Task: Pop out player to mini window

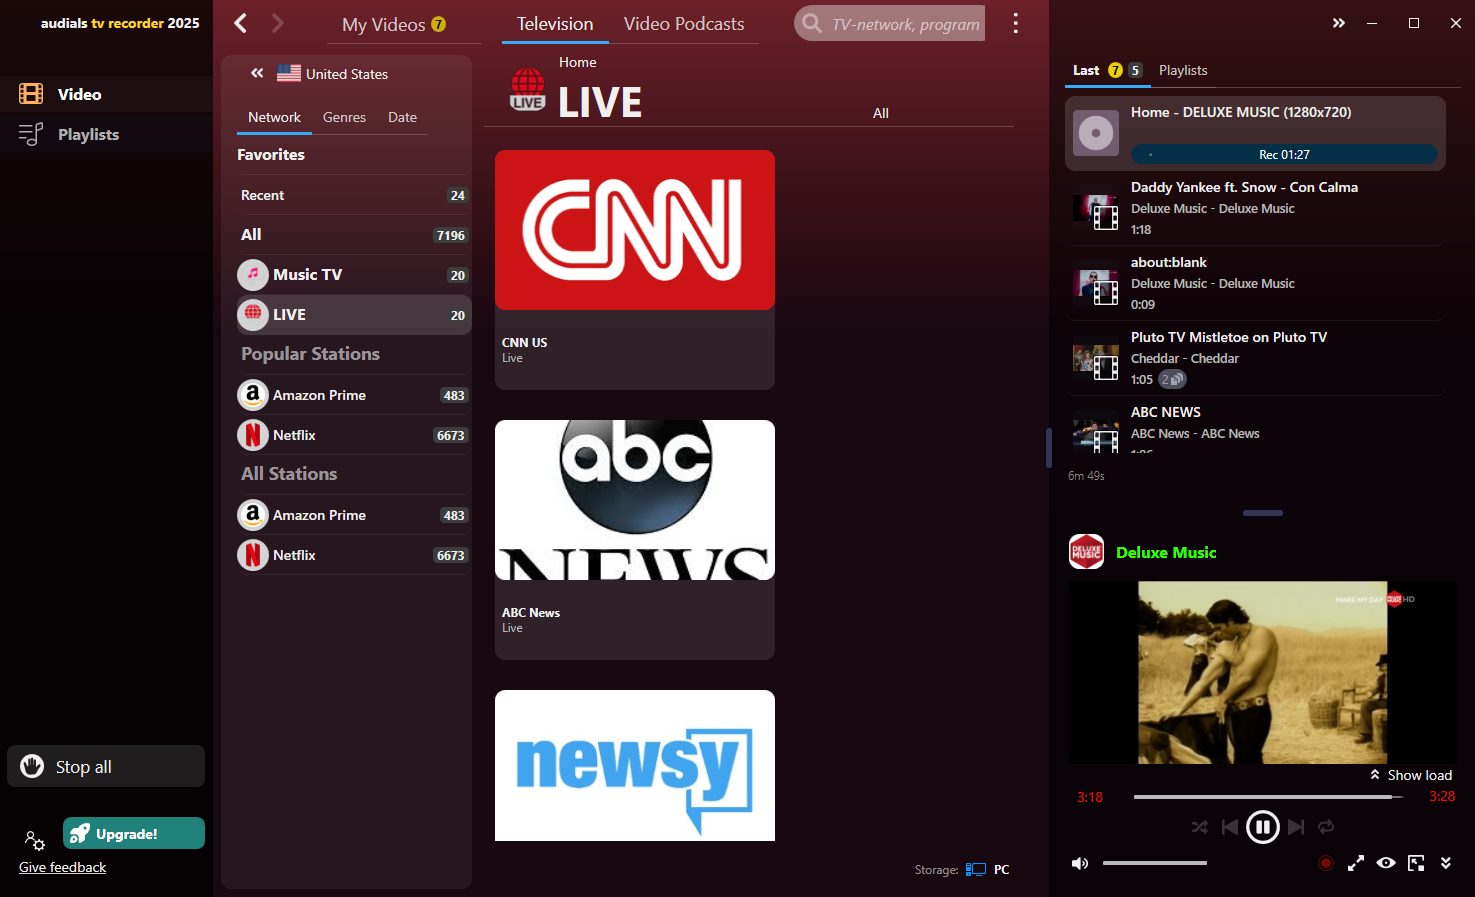Action: [1416, 863]
